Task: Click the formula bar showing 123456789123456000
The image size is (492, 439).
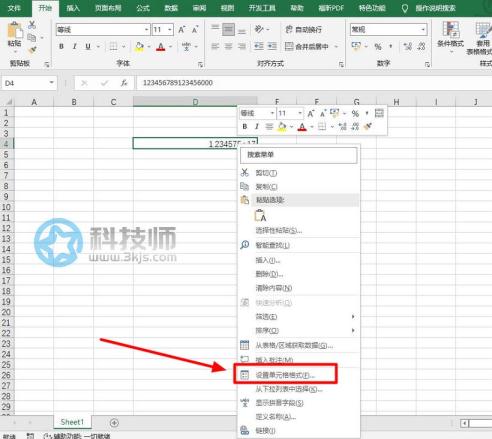Action: coord(313,83)
